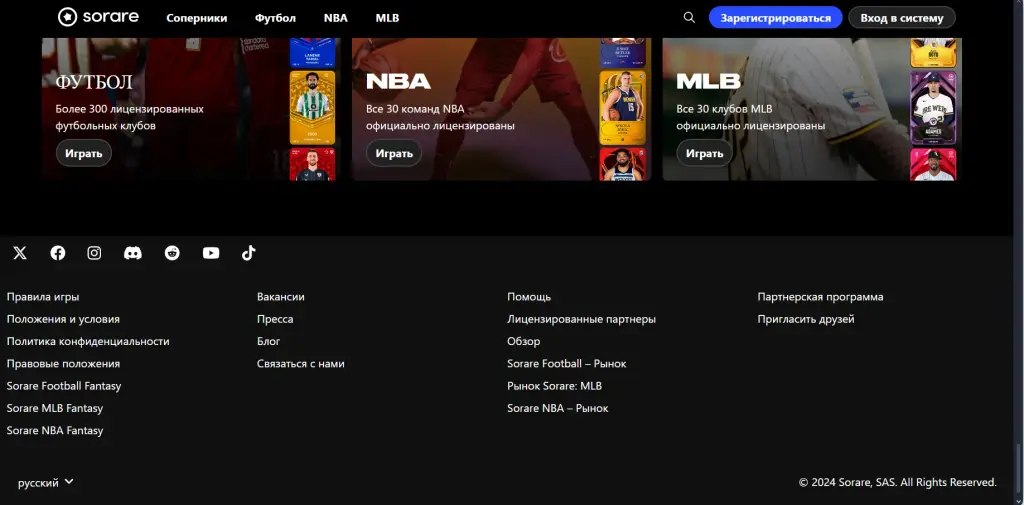
Task: Open Политика конфиденциальности link
Action: pos(88,341)
